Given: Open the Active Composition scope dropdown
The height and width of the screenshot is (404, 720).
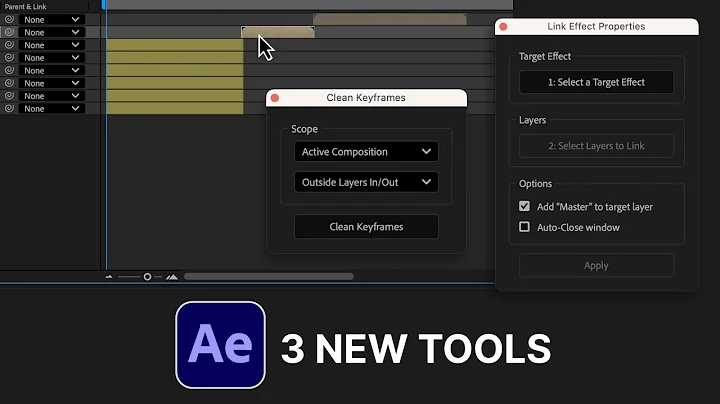Looking at the screenshot, I should [x=366, y=152].
